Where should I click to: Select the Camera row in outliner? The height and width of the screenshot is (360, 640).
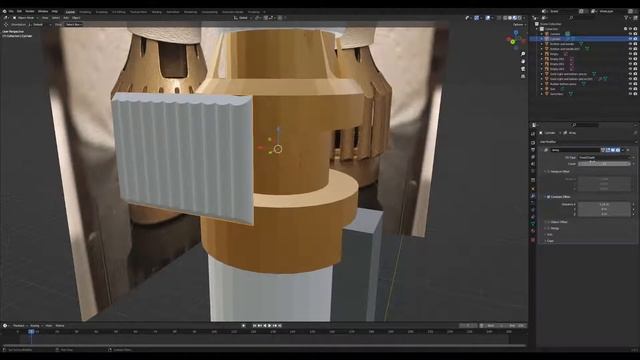click(x=585, y=33)
